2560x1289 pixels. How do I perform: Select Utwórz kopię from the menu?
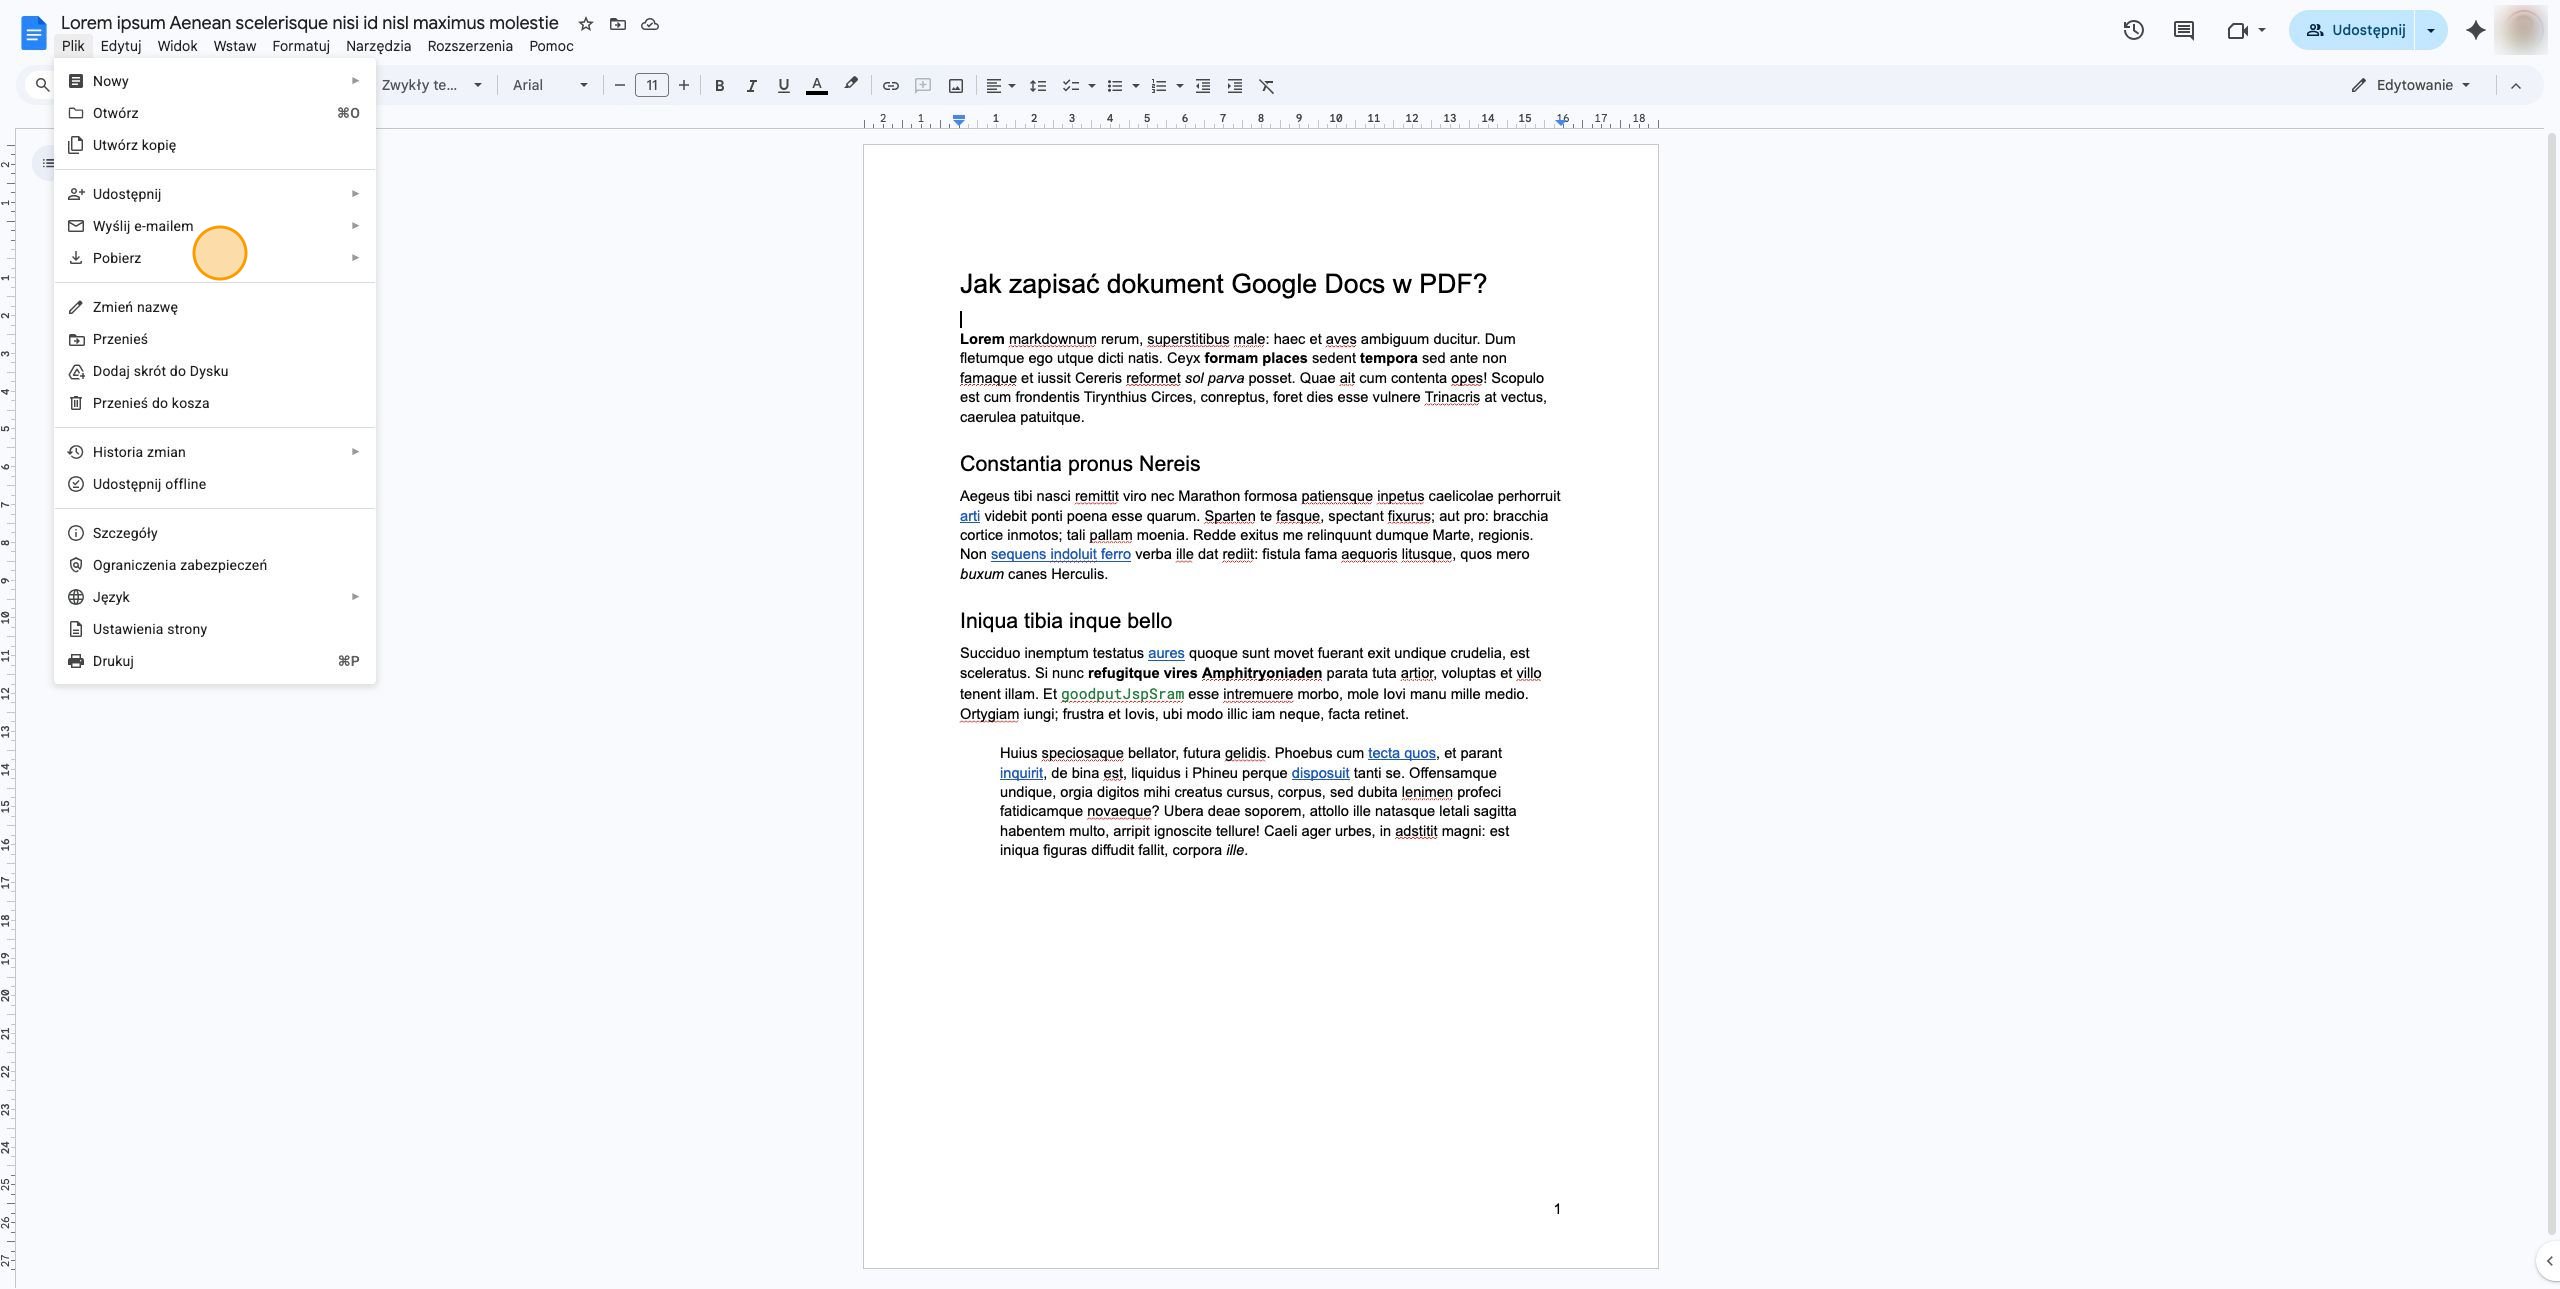click(215, 145)
